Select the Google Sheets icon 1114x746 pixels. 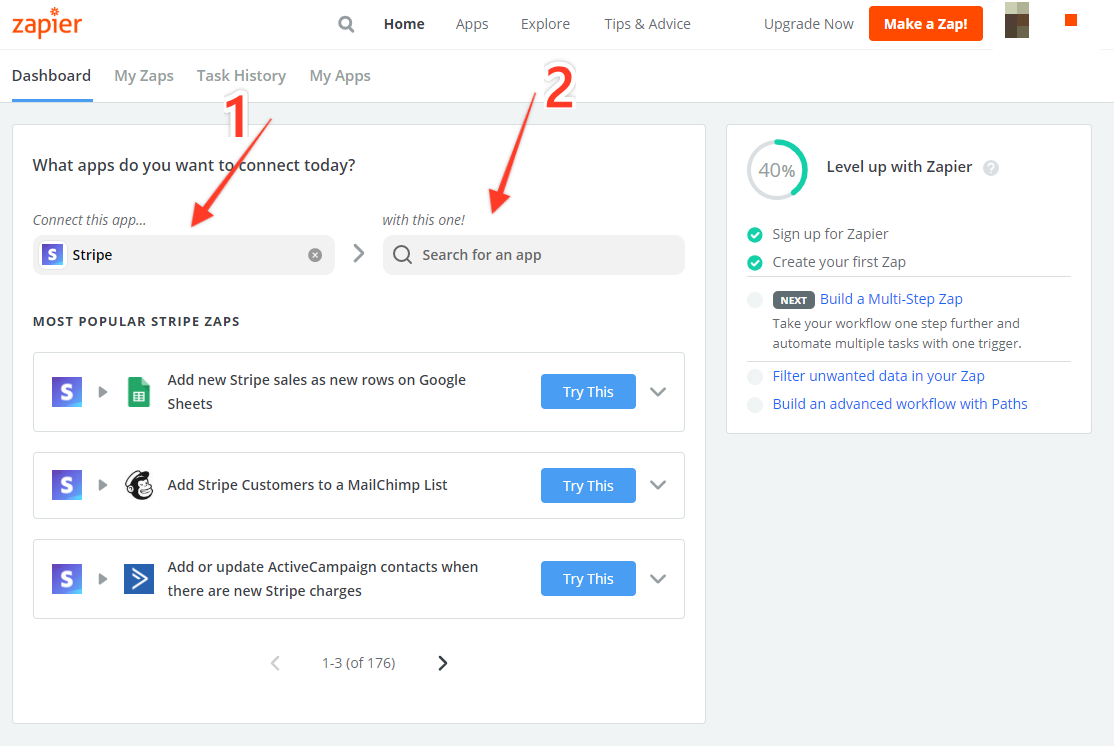[x=138, y=391]
